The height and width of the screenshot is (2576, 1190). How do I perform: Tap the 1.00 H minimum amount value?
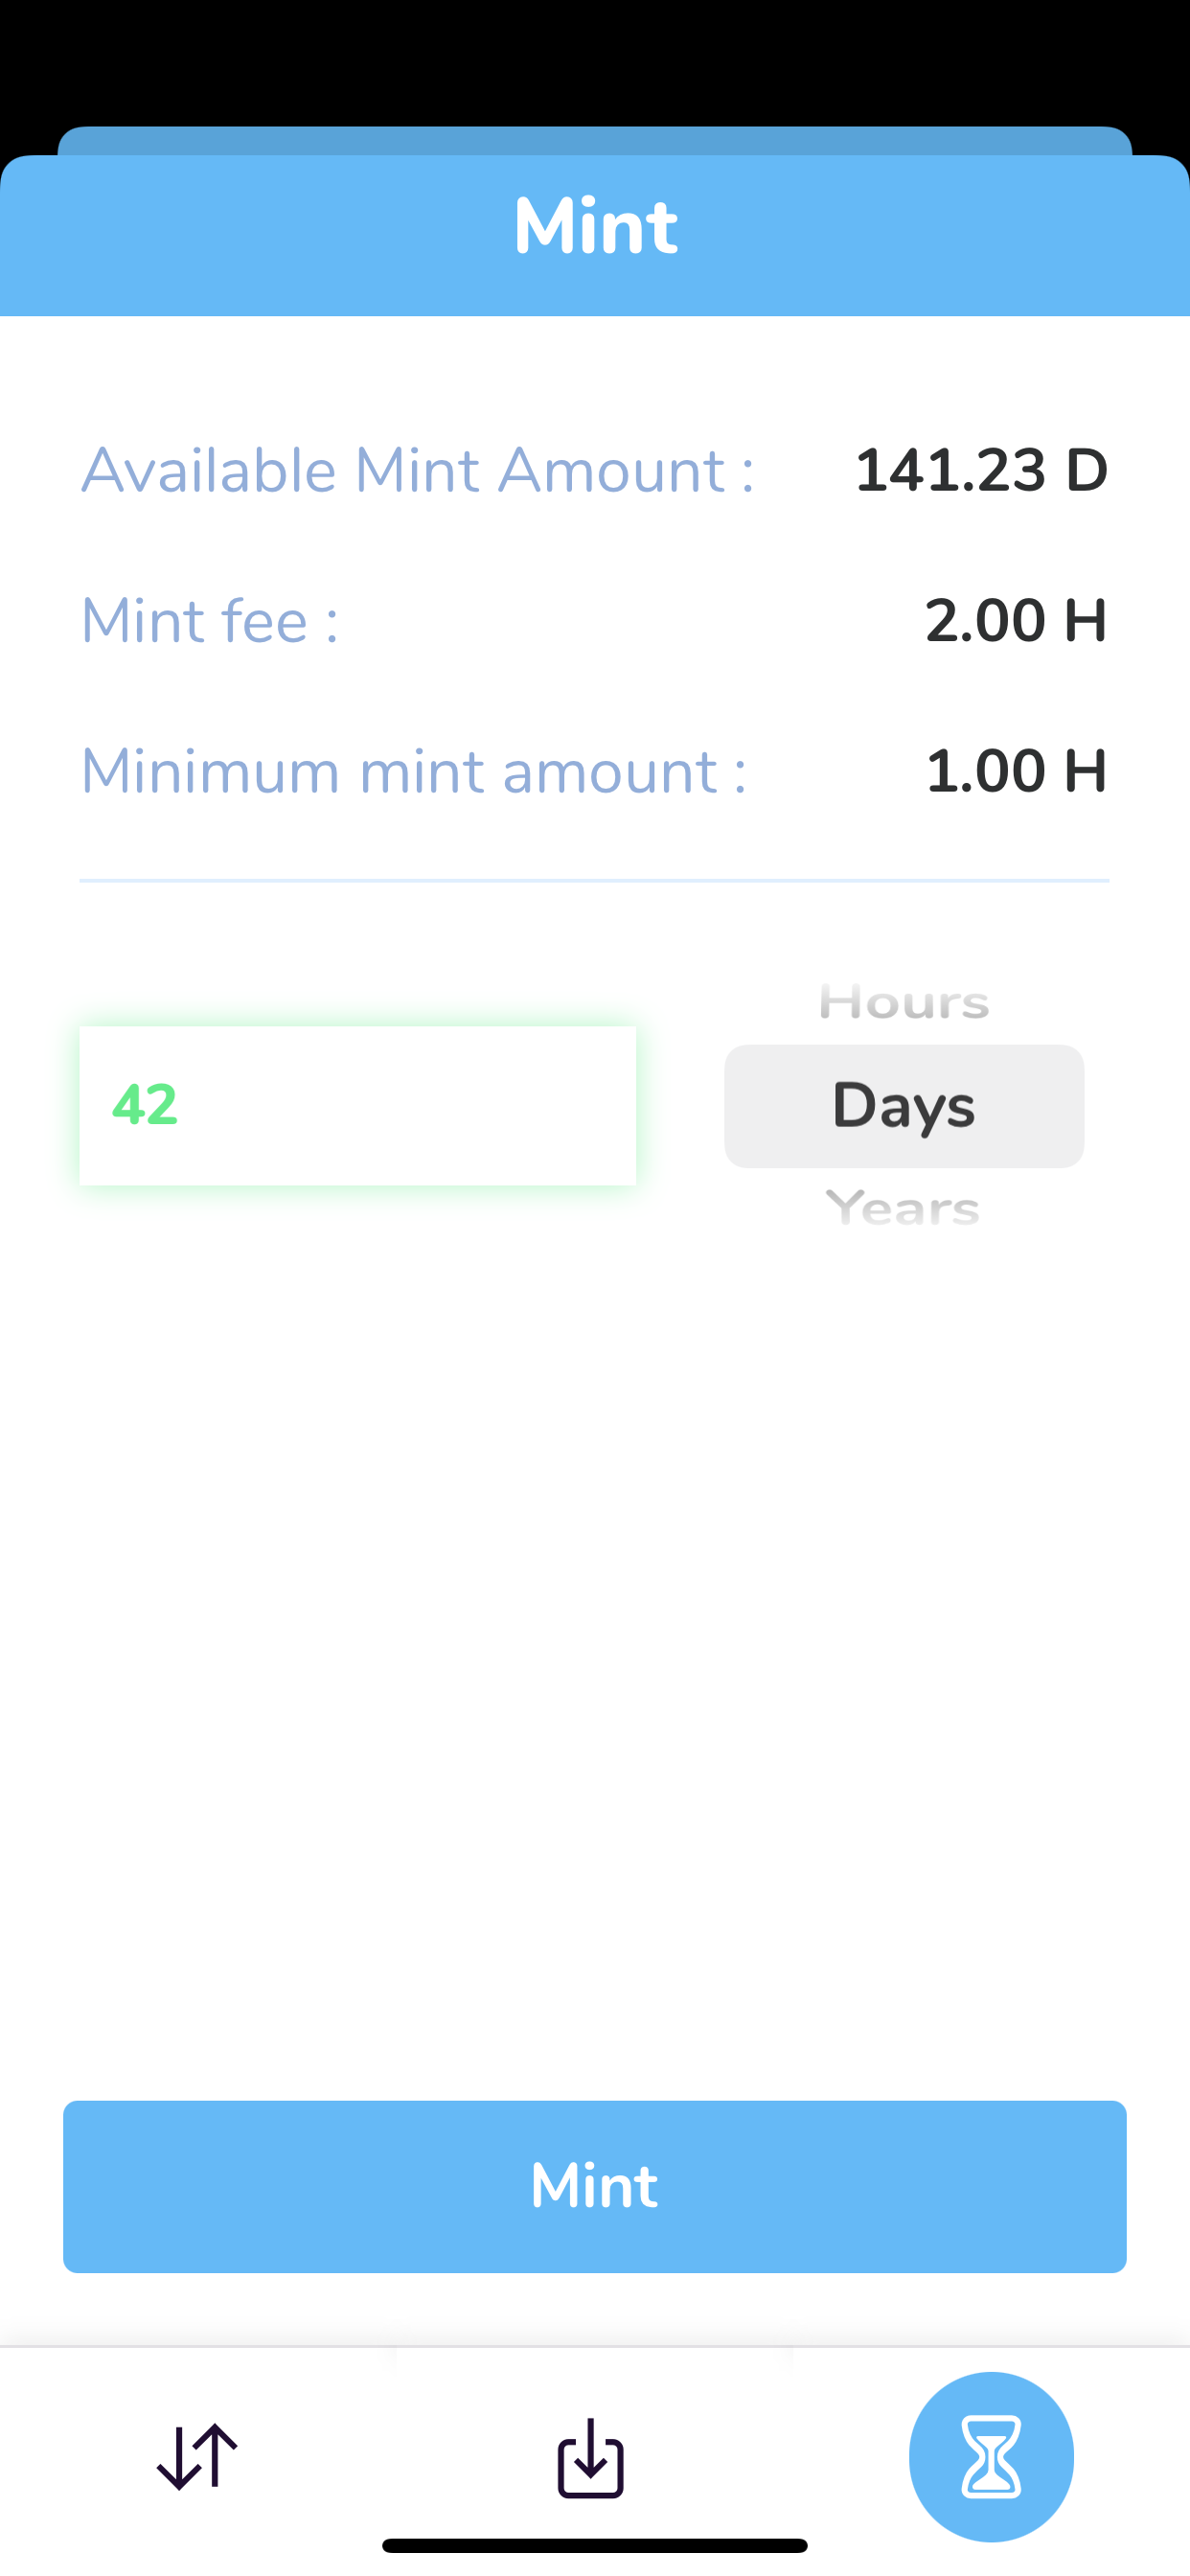pyautogui.click(x=1015, y=771)
